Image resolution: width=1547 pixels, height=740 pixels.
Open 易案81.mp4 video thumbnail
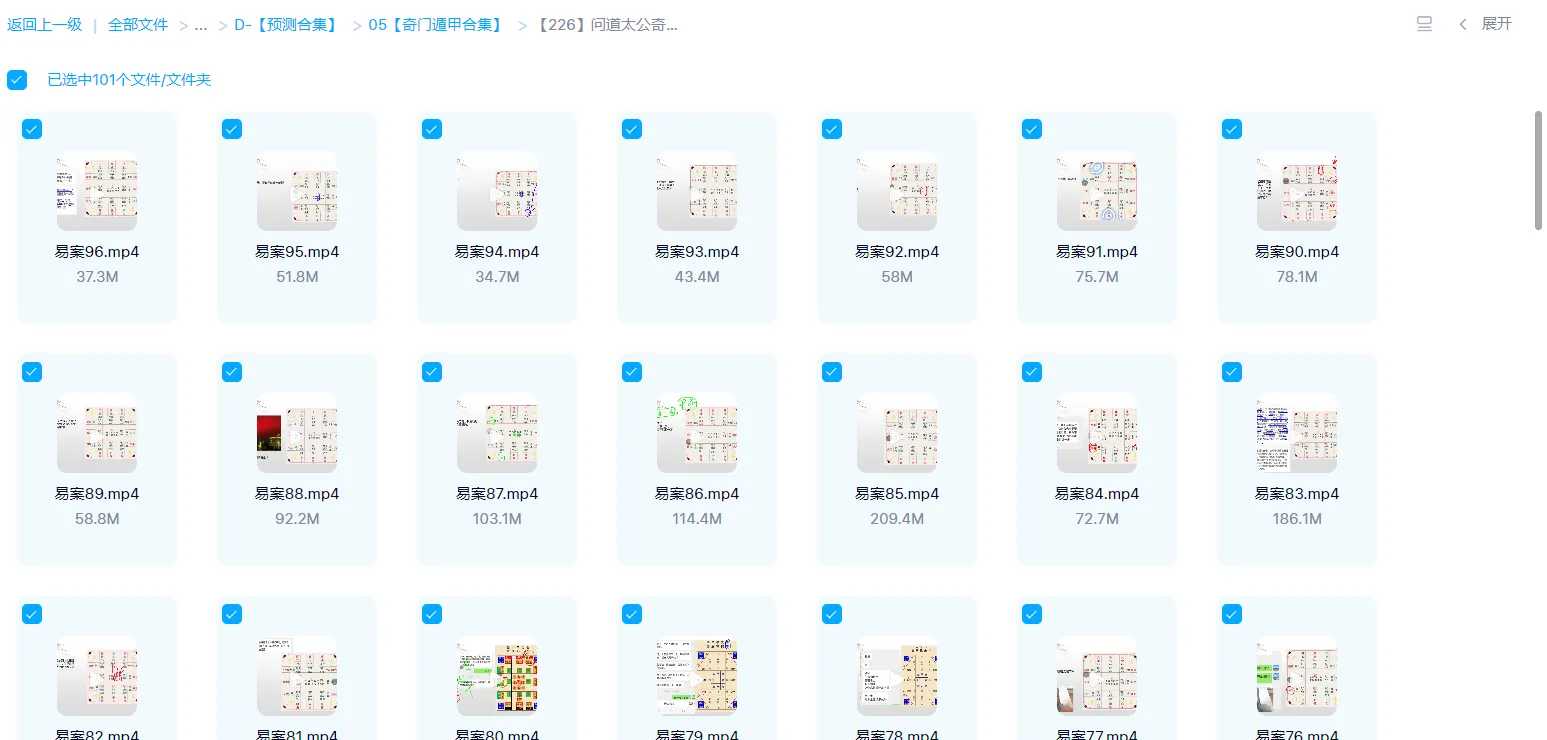tap(297, 676)
